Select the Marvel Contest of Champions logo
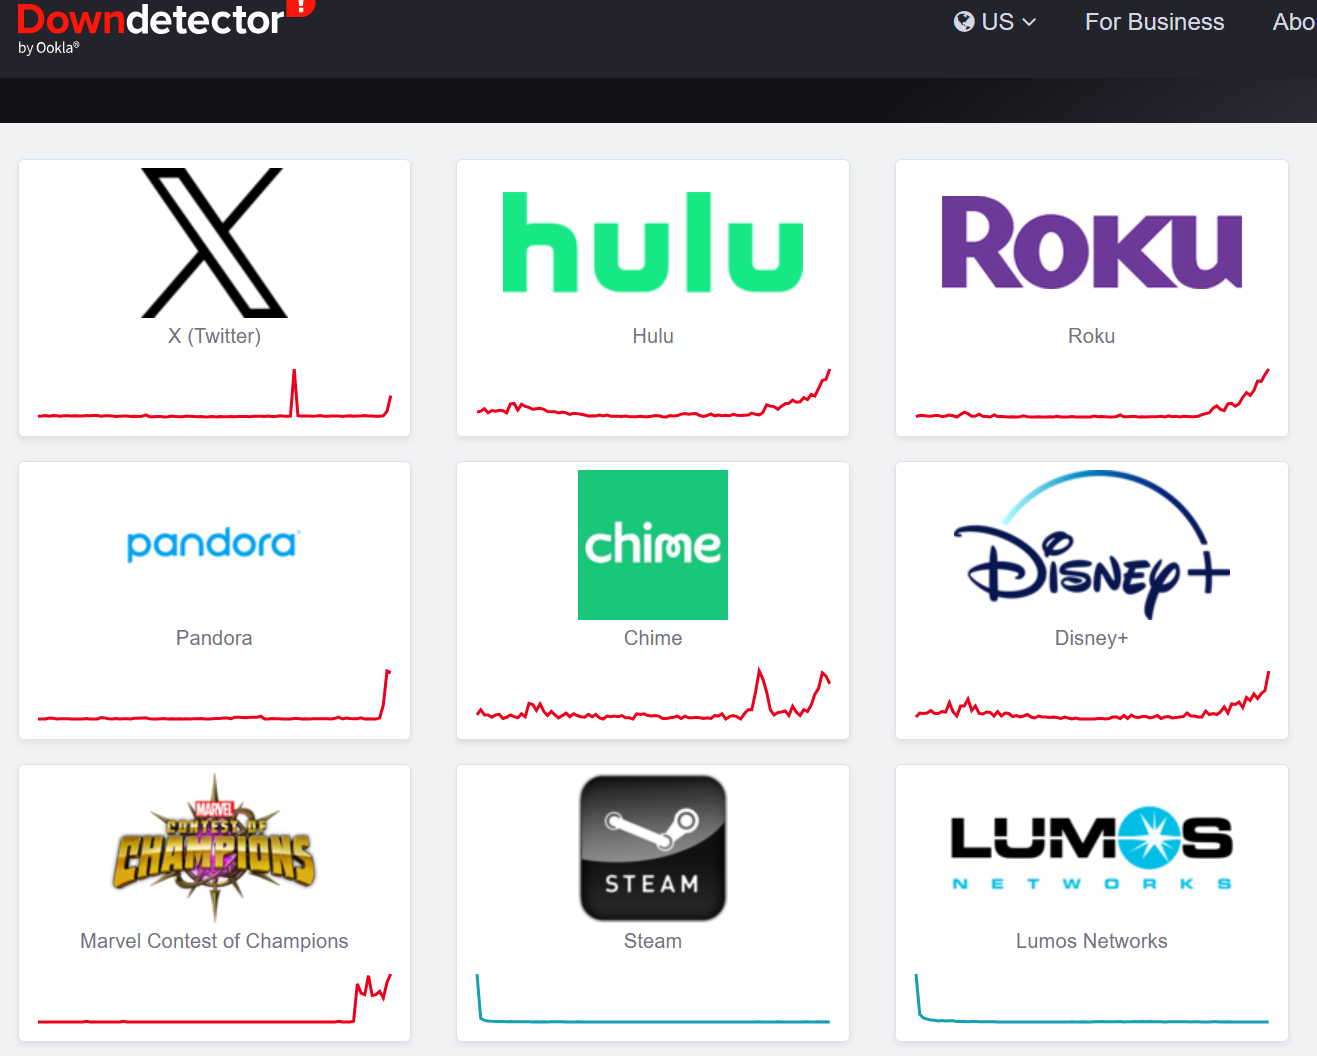The image size is (1317, 1056). (x=214, y=848)
